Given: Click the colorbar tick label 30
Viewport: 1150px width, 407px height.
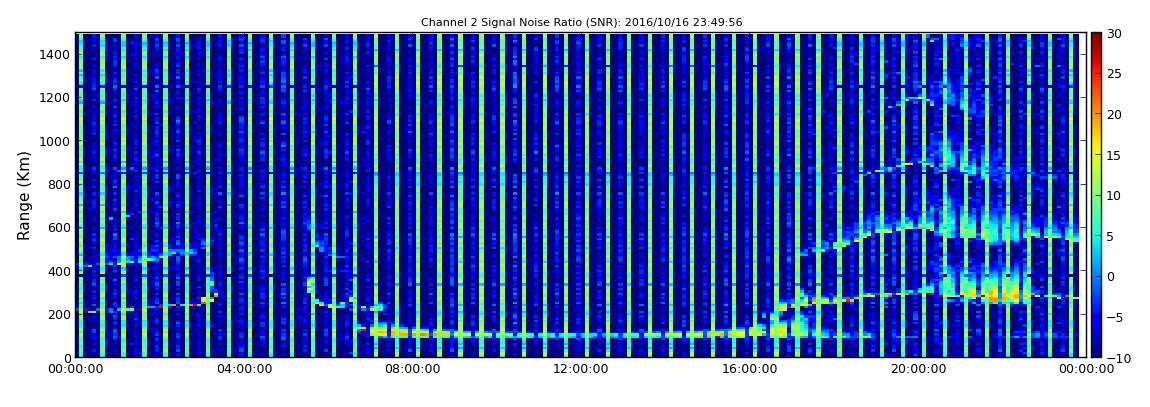Looking at the screenshot, I should click(1115, 33).
